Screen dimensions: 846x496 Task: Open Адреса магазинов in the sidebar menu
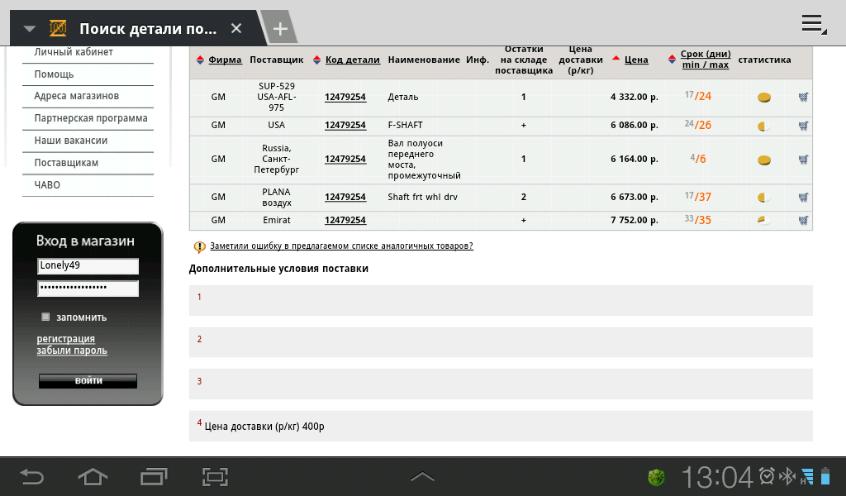[x=76, y=96]
